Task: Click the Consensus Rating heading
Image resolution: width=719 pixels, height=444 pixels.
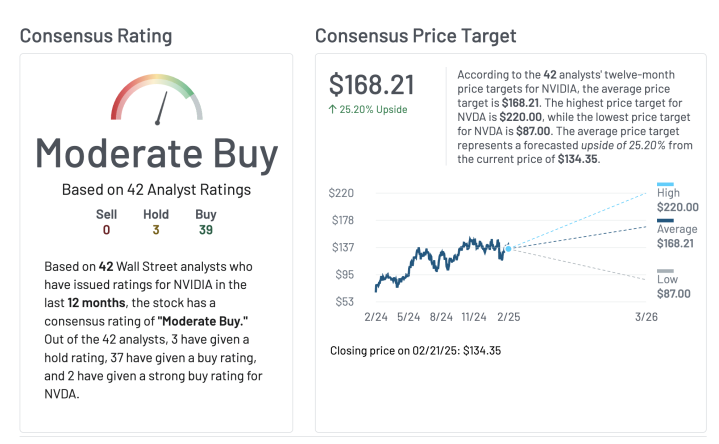Action: [x=96, y=36]
